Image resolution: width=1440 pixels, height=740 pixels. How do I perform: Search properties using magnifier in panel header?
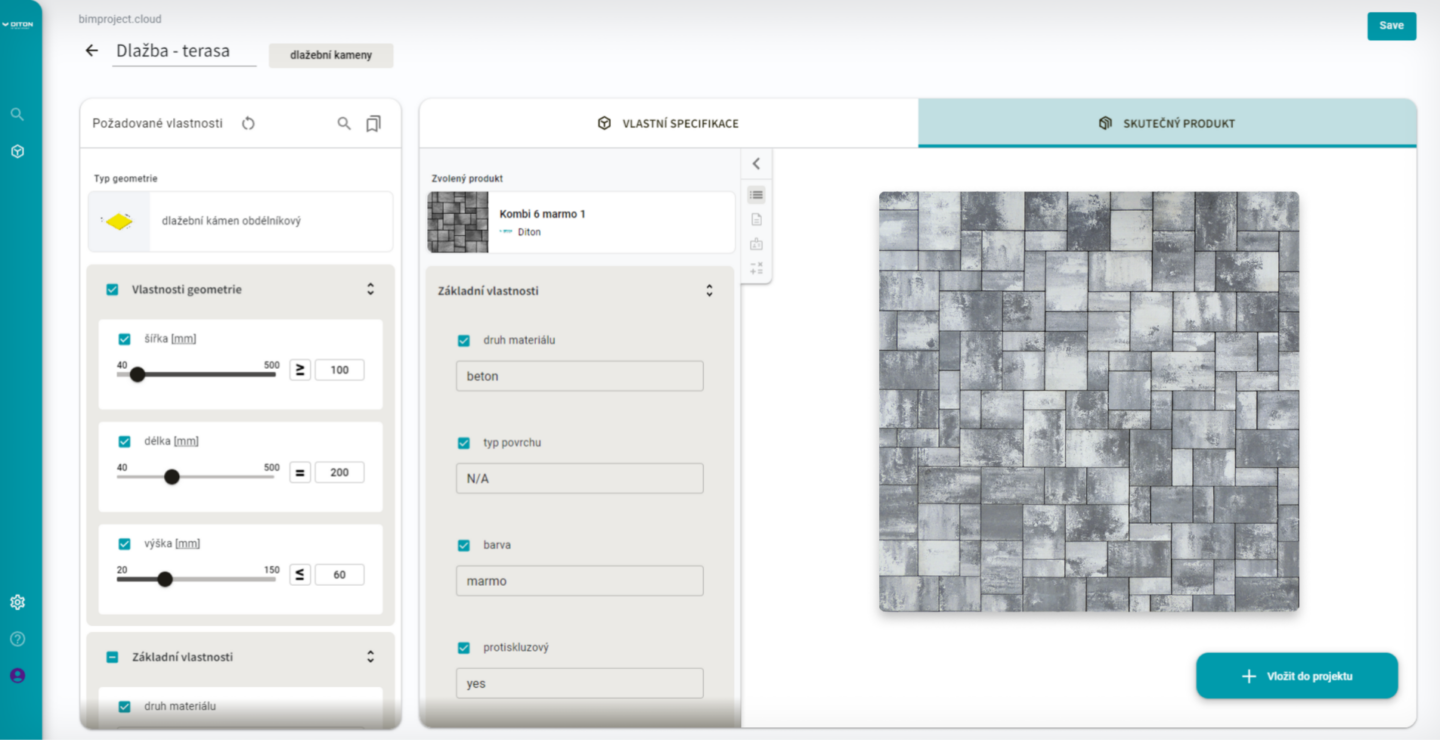[344, 123]
